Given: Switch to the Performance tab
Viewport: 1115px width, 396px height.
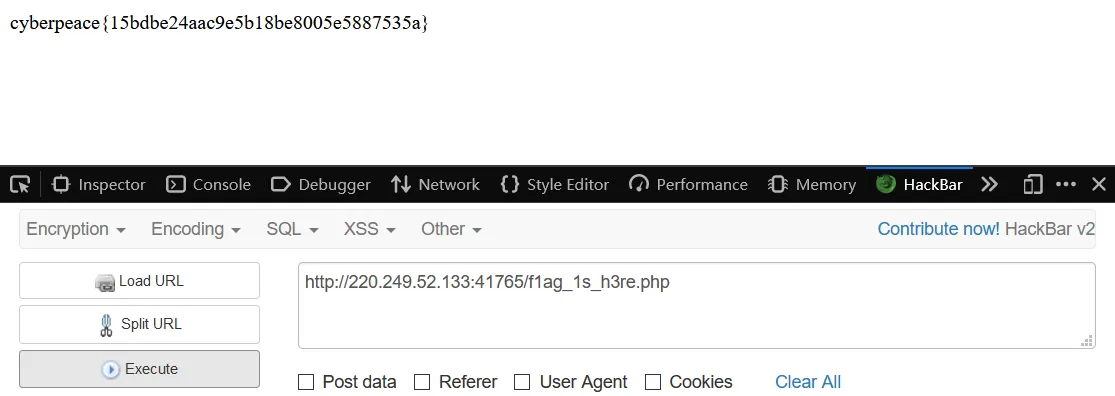Looking at the screenshot, I should (x=688, y=185).
